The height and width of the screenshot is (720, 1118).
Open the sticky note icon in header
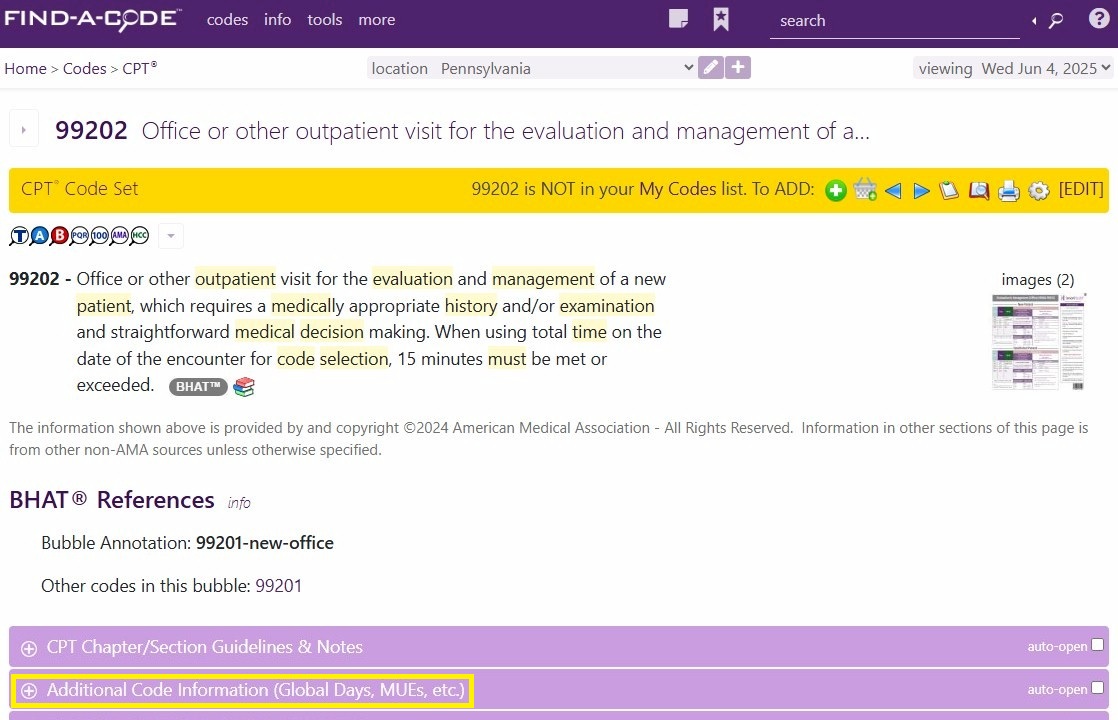pos(678,19)
